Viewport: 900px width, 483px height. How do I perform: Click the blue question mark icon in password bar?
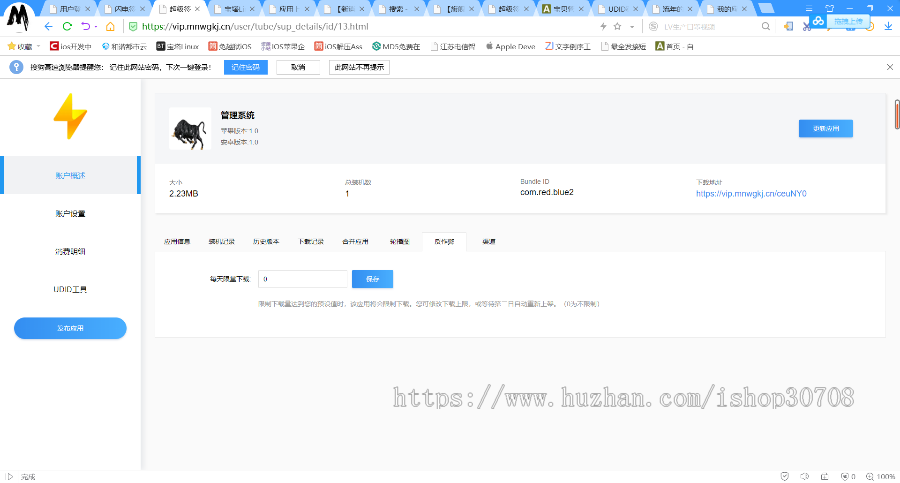pyautogui.click(x=16, y=67)
